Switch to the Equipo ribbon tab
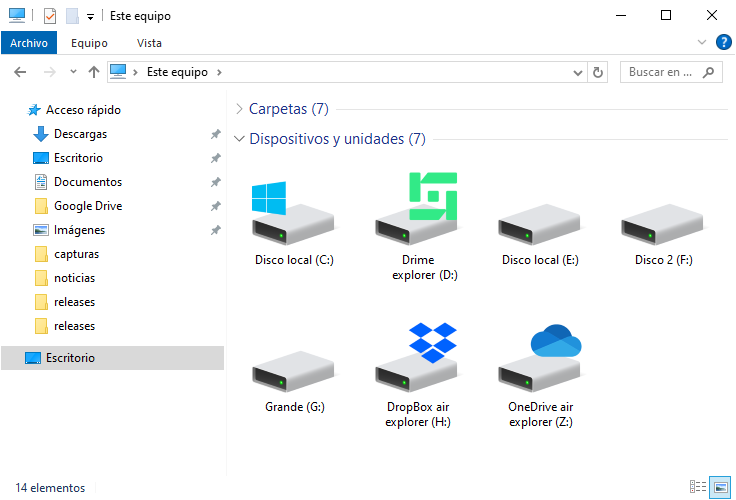 coord(89,43)
